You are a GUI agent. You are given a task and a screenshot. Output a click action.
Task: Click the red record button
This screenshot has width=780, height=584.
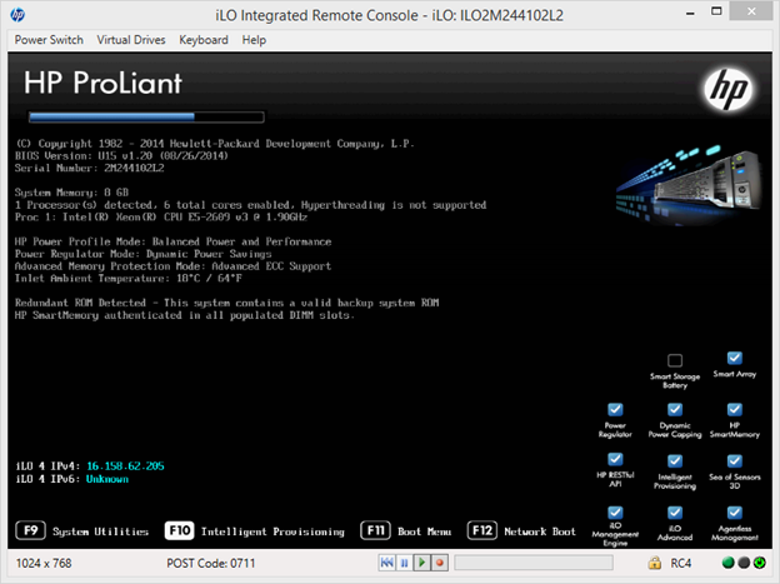tap(439, 563)
